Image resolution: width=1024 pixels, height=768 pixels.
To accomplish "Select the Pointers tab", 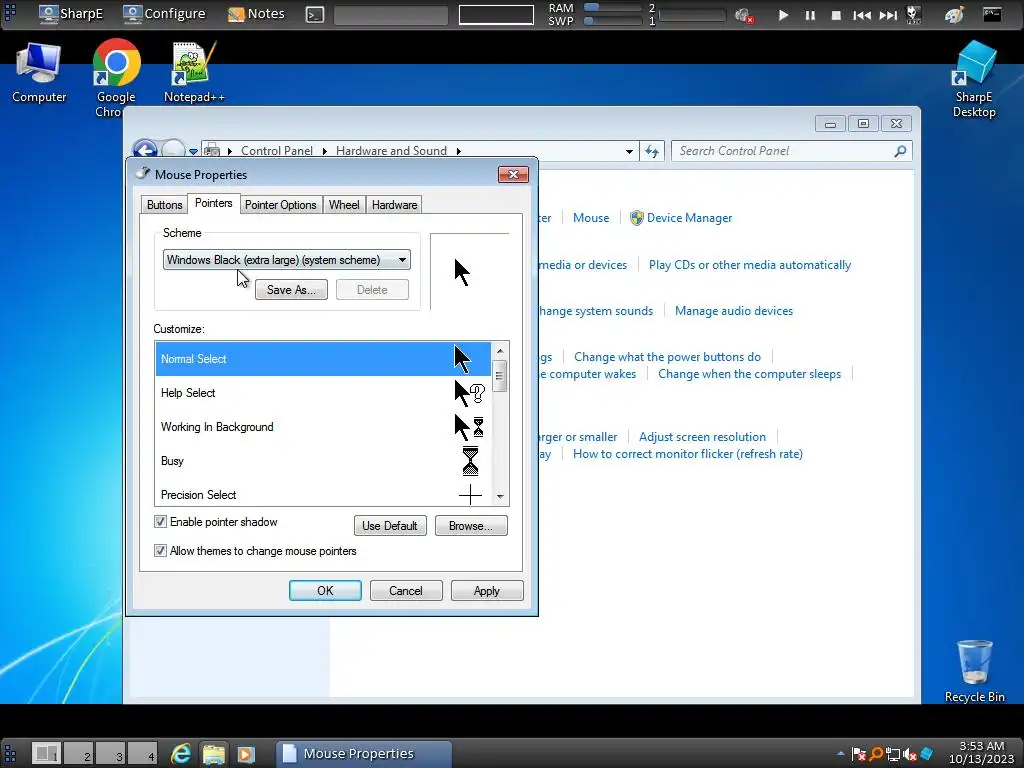I will (214, 203).
